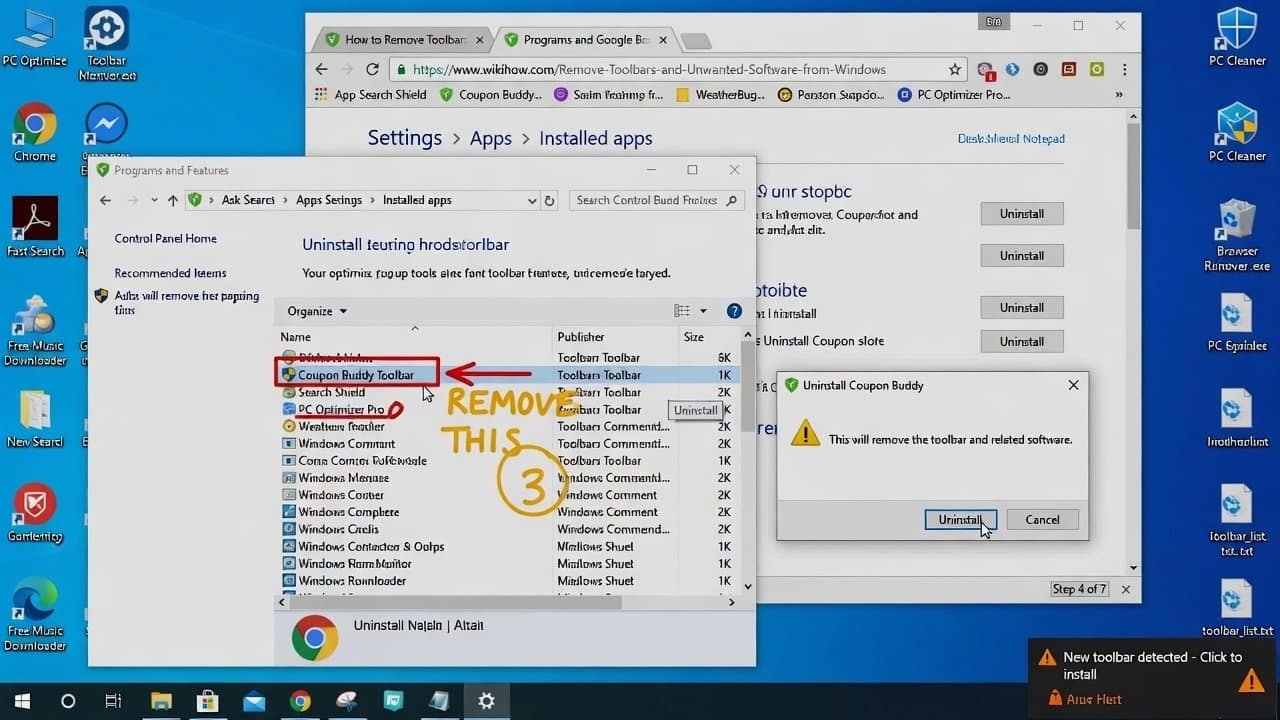Image resolution: width=1280 pixels, height=720 pixels.
Task: Open the Windows Start menu
Action: 22,701
